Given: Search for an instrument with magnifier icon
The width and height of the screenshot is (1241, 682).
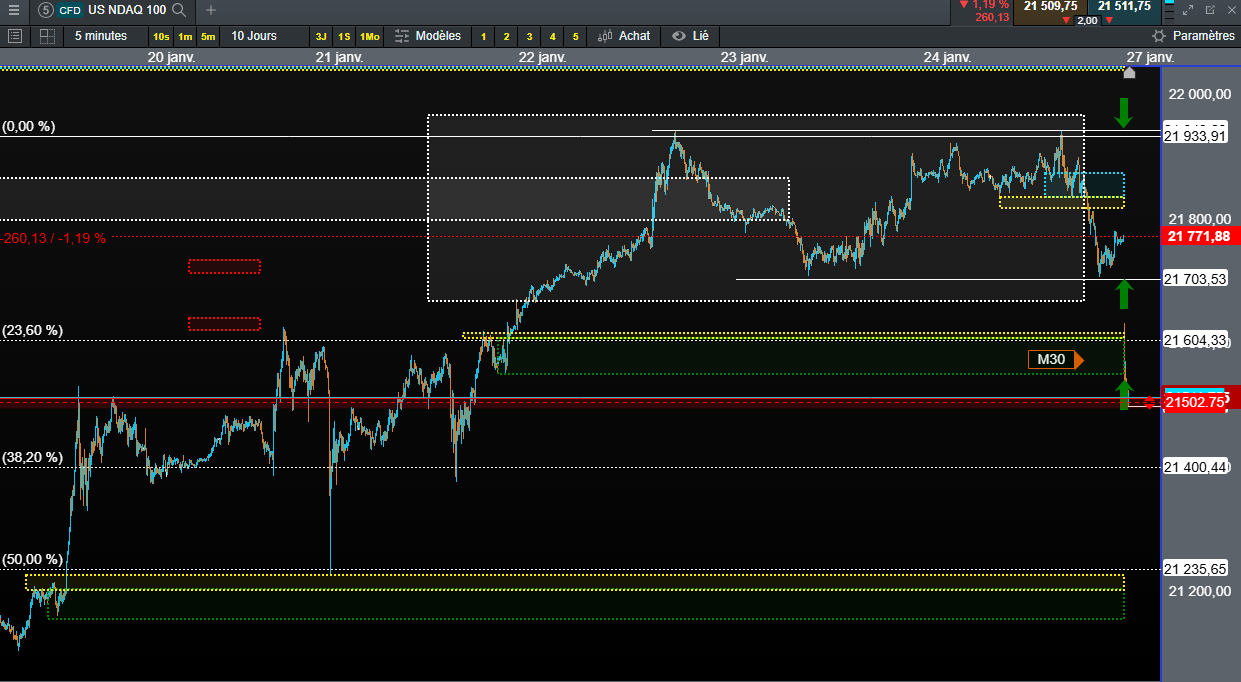Looking at the screenshot, I should tap(179, 10).
